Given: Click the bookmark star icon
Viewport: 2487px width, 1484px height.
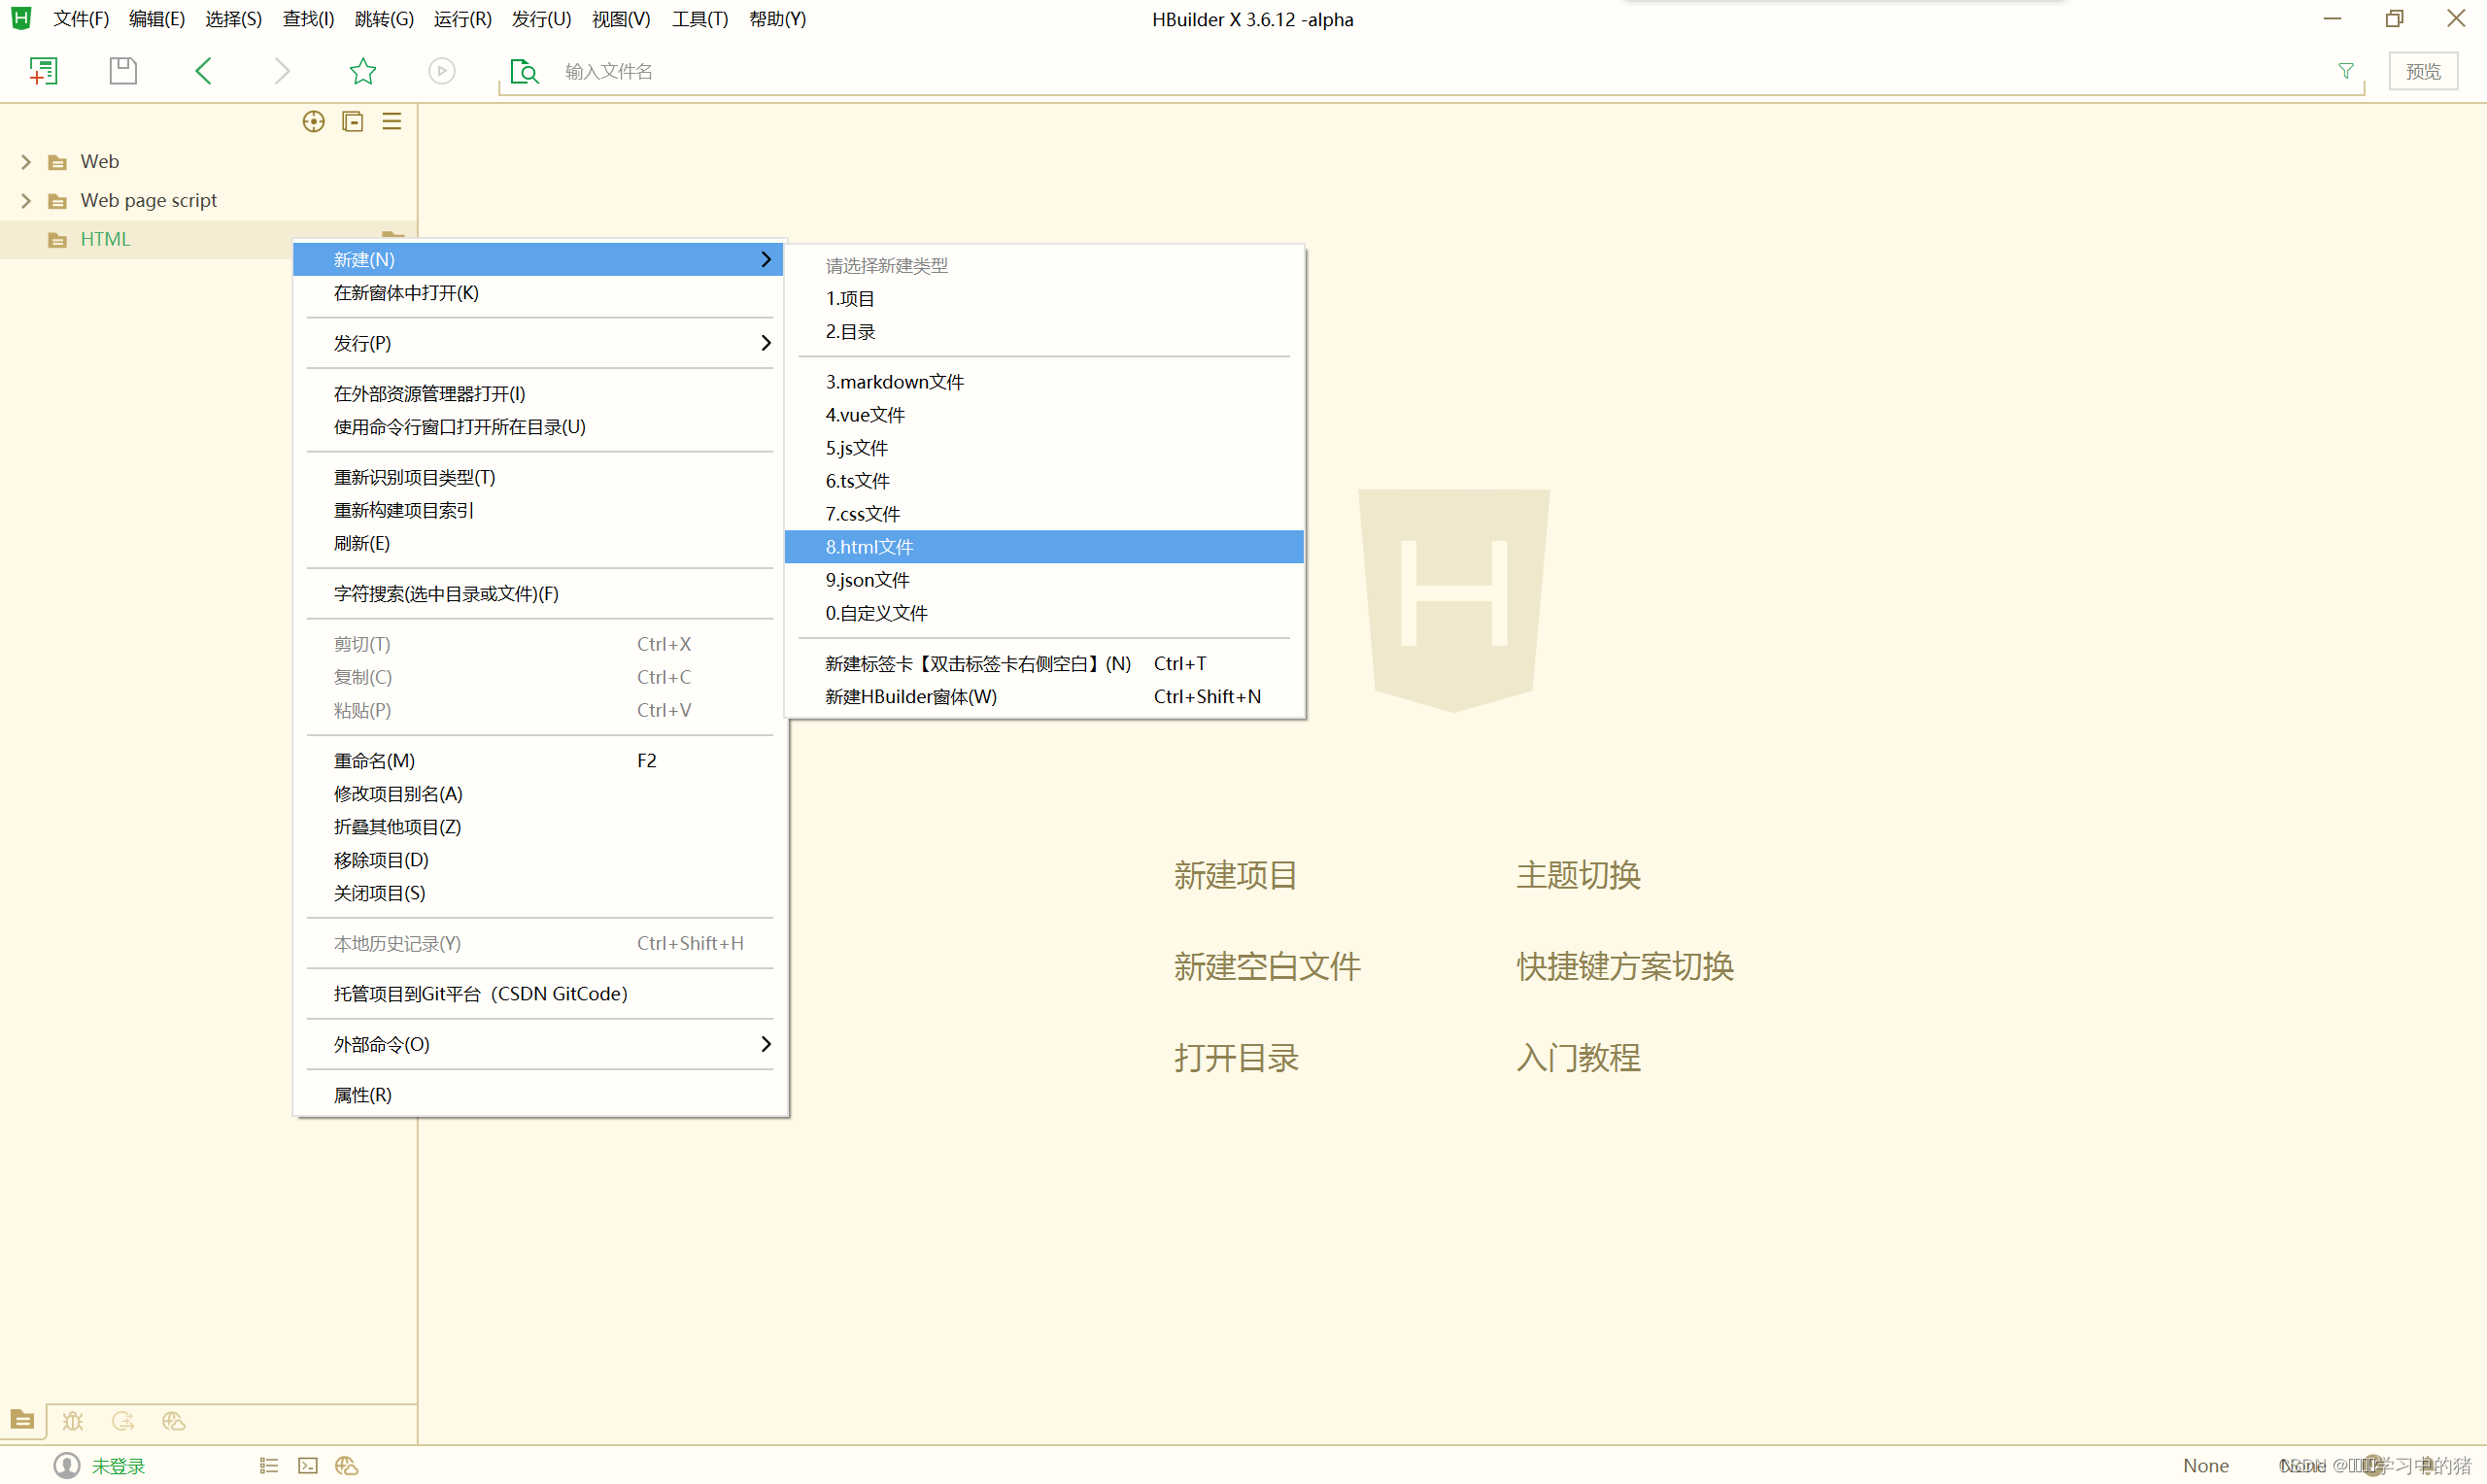Looking at the screenshot, I should (x=363, y=71).
